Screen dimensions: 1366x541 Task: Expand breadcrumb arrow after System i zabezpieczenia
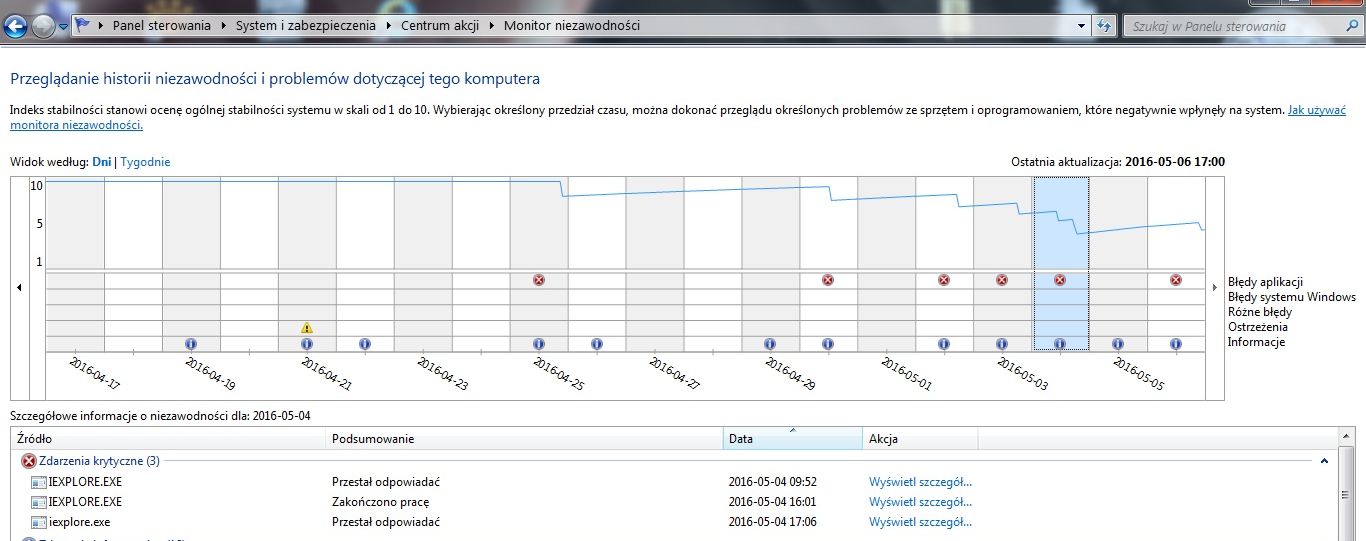pyautogui.click(x=390, y=26)
